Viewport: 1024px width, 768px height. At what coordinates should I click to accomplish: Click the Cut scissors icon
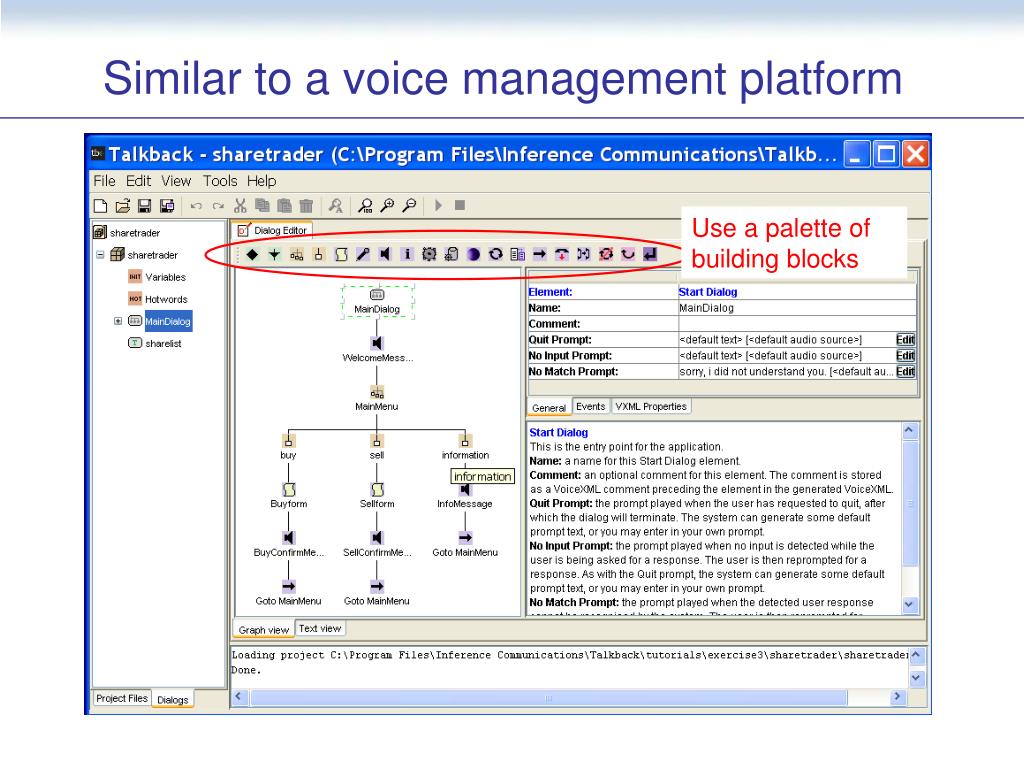point(240,206)
